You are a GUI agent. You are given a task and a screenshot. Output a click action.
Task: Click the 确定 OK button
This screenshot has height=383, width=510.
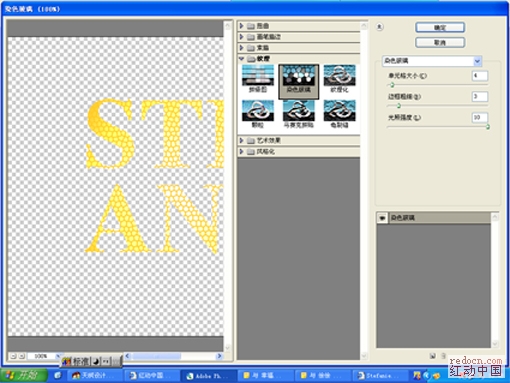440,27
